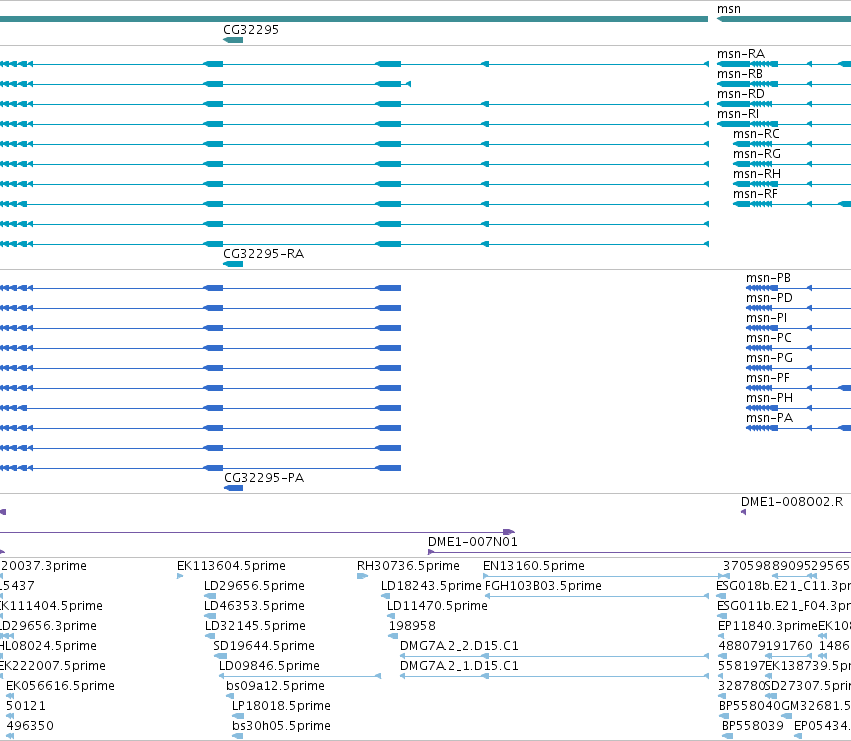Select the msn gene label

728,9
